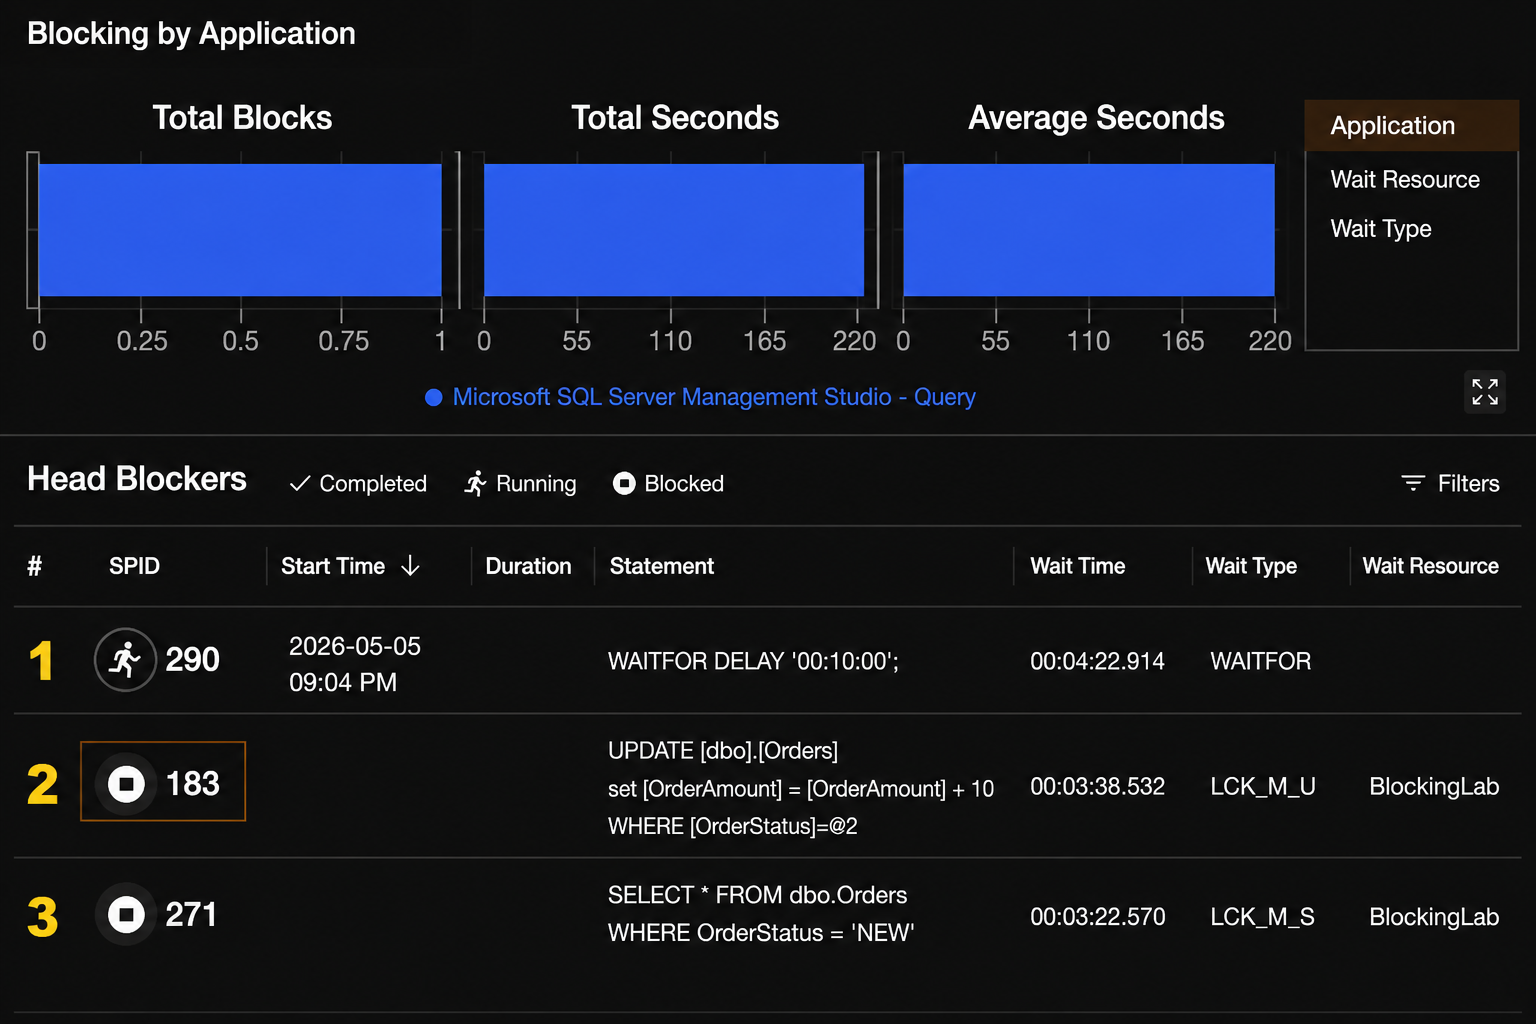Screen dimensions: 1536x1024
Task: Click the Wait Resource column header
Action: 1430,566
